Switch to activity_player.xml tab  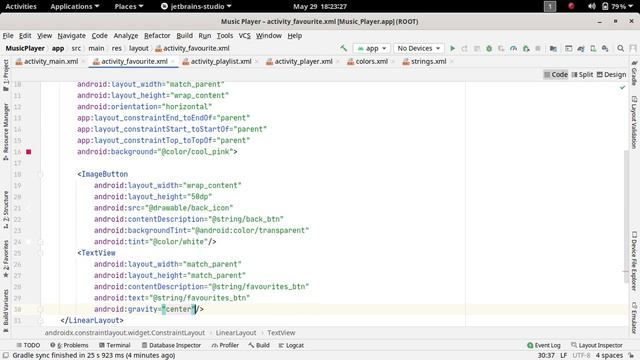click(303, 61)
